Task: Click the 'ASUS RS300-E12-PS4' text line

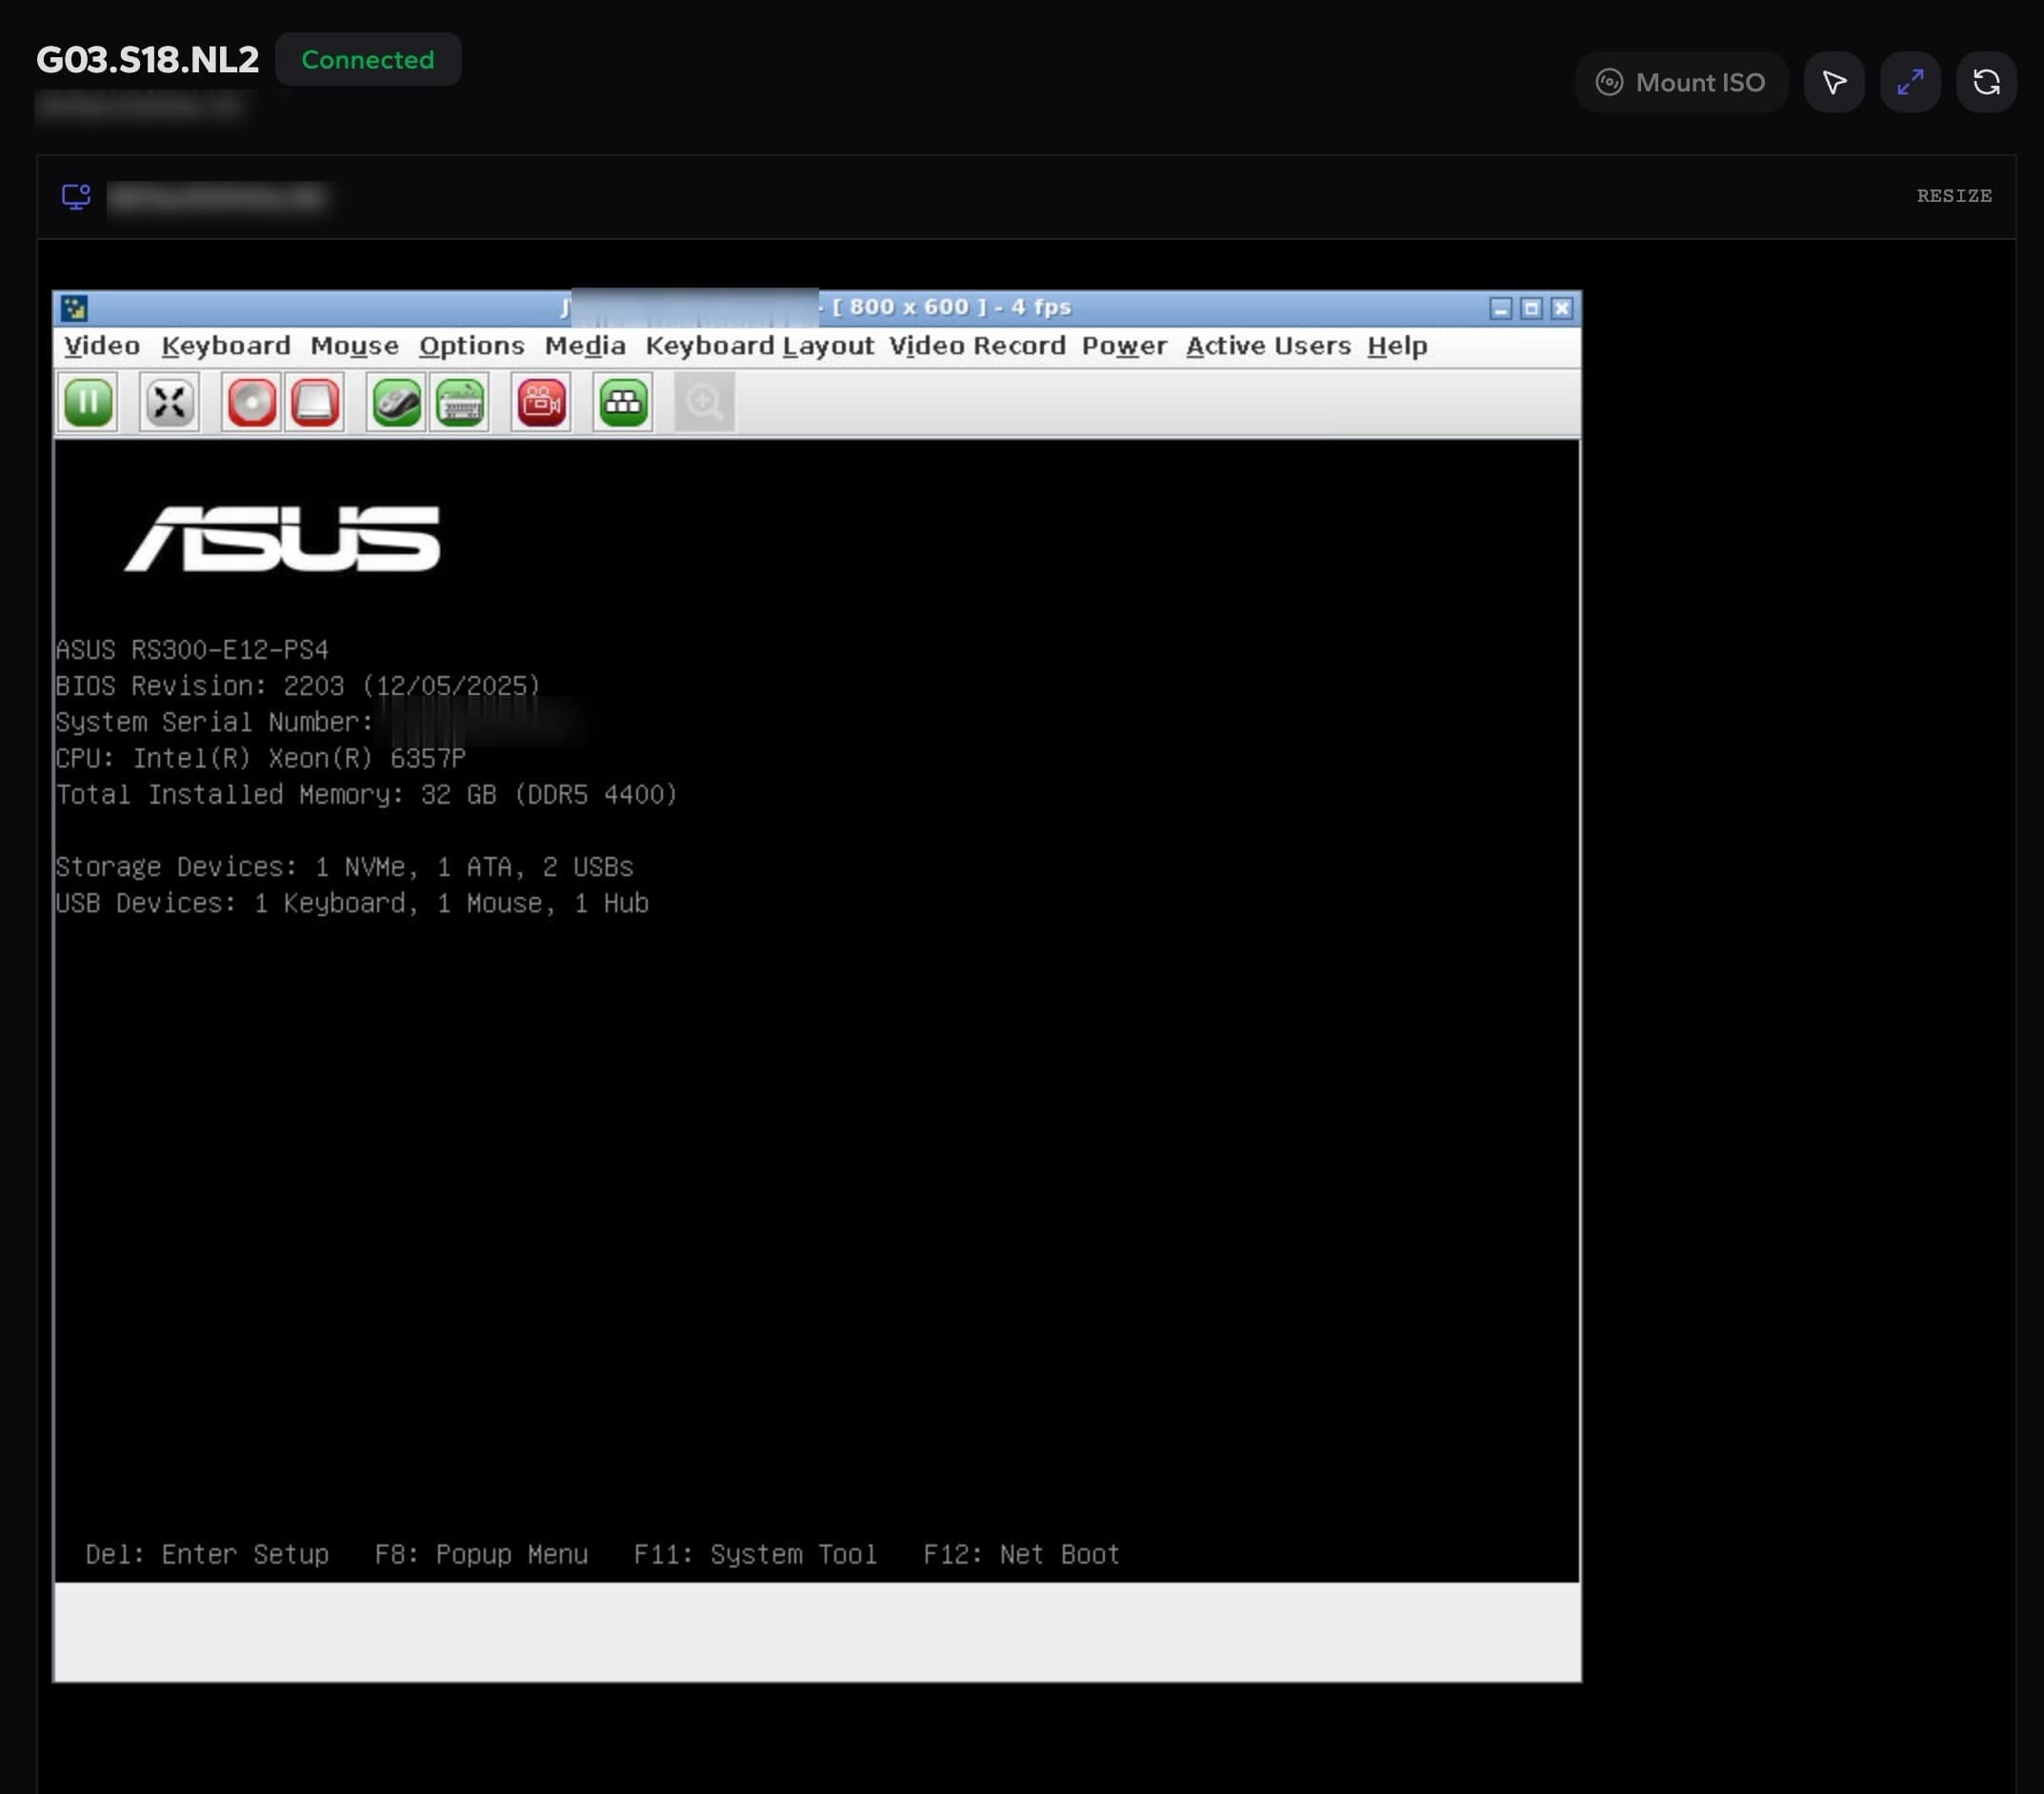Action: [x=192, y=650]
